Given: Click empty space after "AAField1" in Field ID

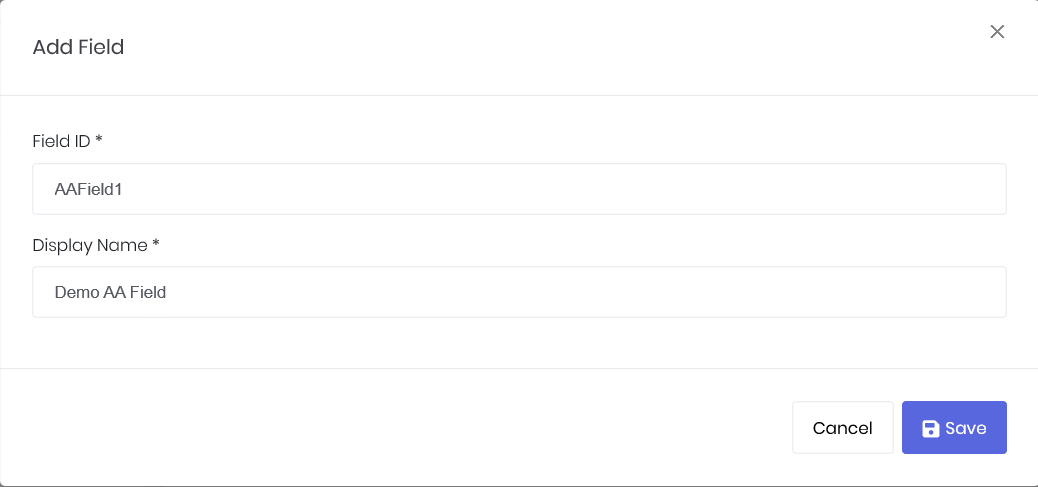Looking at the screenshot, I should [x=600, y=189].
